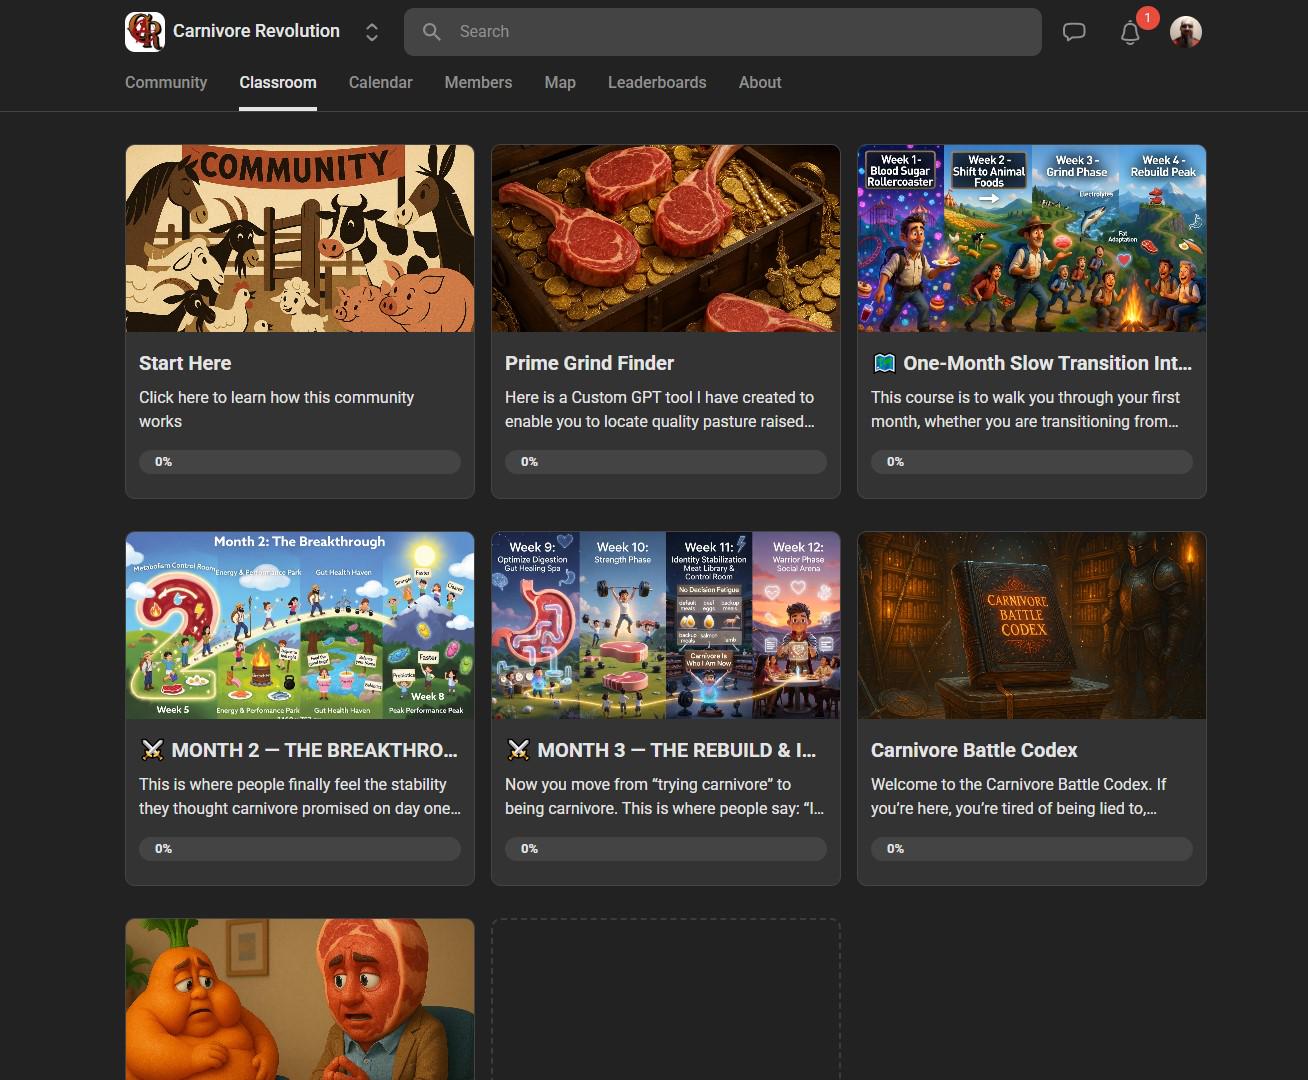Click the magnifier icon in search bar
The height and width of the screenshot is (1080, 1308).
[432, 32]
